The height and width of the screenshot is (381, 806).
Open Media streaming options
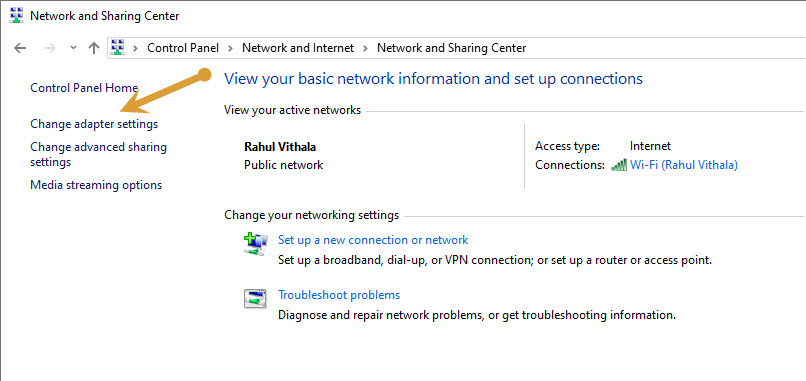pyautogui.click(x=96, y=185)
